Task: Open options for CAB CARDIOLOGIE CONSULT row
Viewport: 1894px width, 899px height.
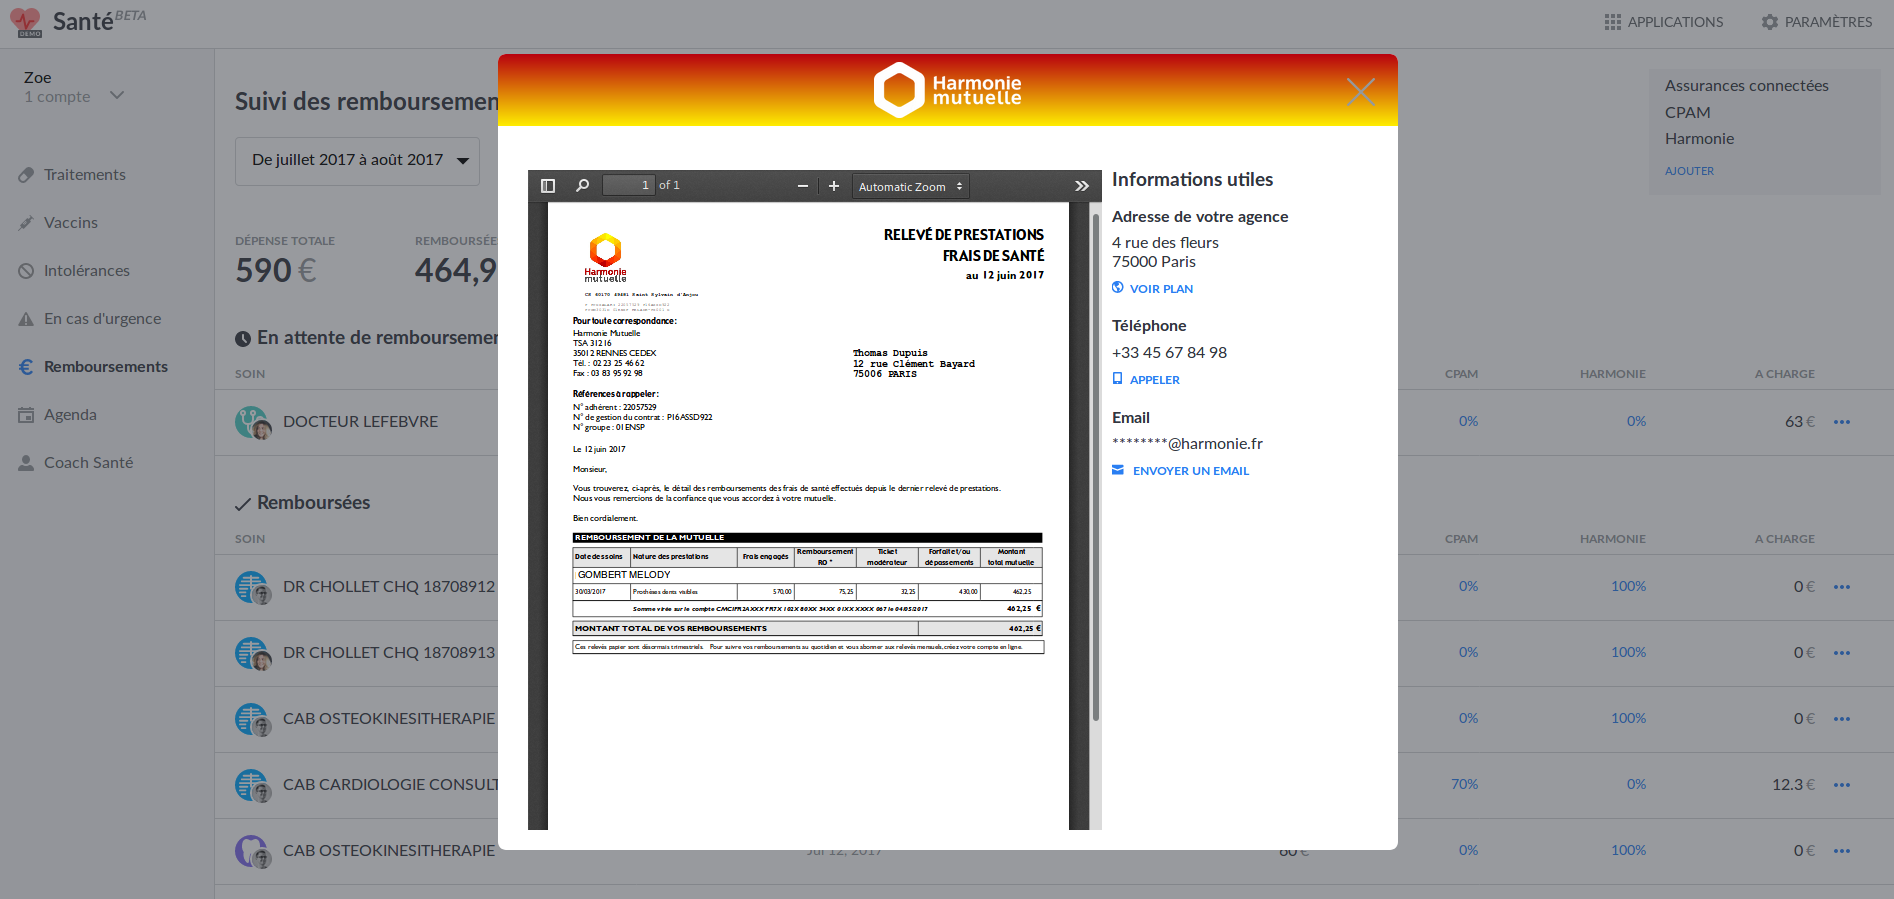Action: (x=1842, y=785)
